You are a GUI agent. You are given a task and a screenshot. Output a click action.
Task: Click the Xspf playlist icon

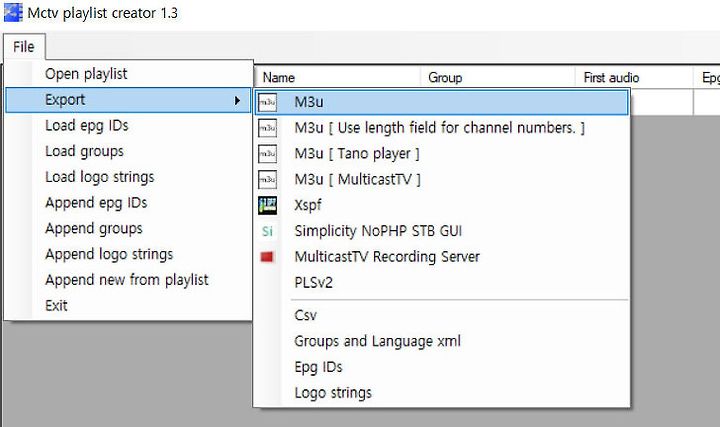267,205
